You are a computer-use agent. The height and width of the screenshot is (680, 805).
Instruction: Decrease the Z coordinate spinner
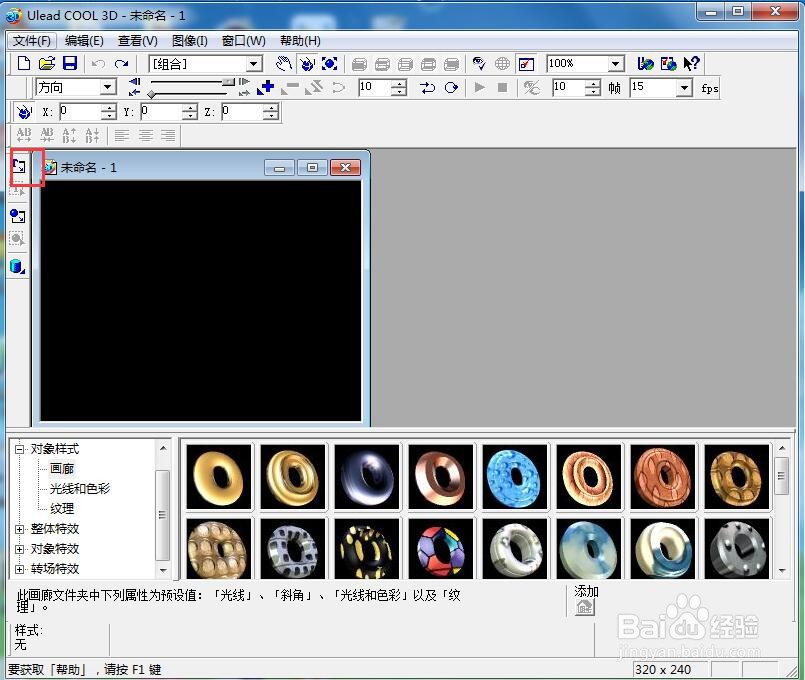[x=271, y=116]
